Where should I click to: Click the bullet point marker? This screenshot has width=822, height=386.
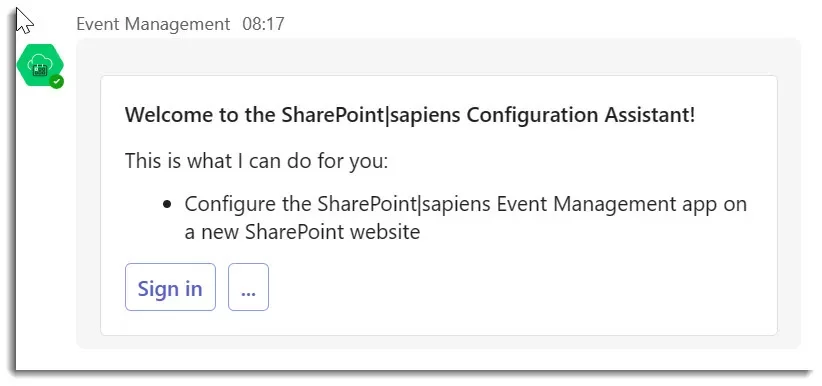(167, 204)
